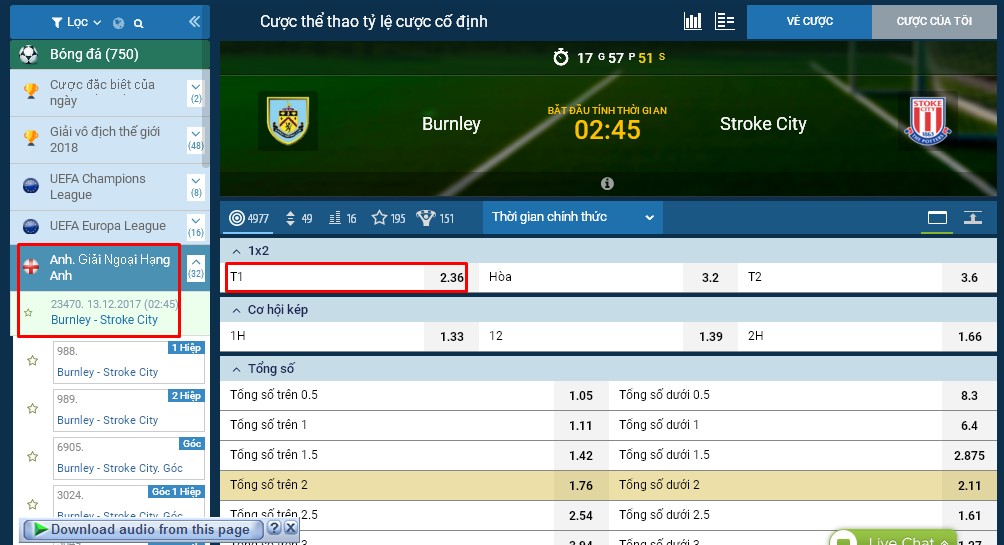Select Bóng đá (750) sport category
Screen dimensions: 1004x545
(x=109, y=54)
